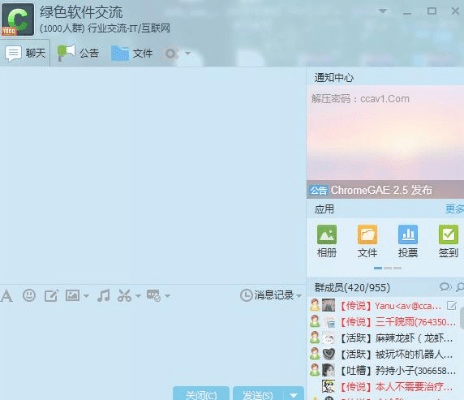Expand the send picture dropdown arrow
Viewport: 464px width, 400px height.
point(86,296)
